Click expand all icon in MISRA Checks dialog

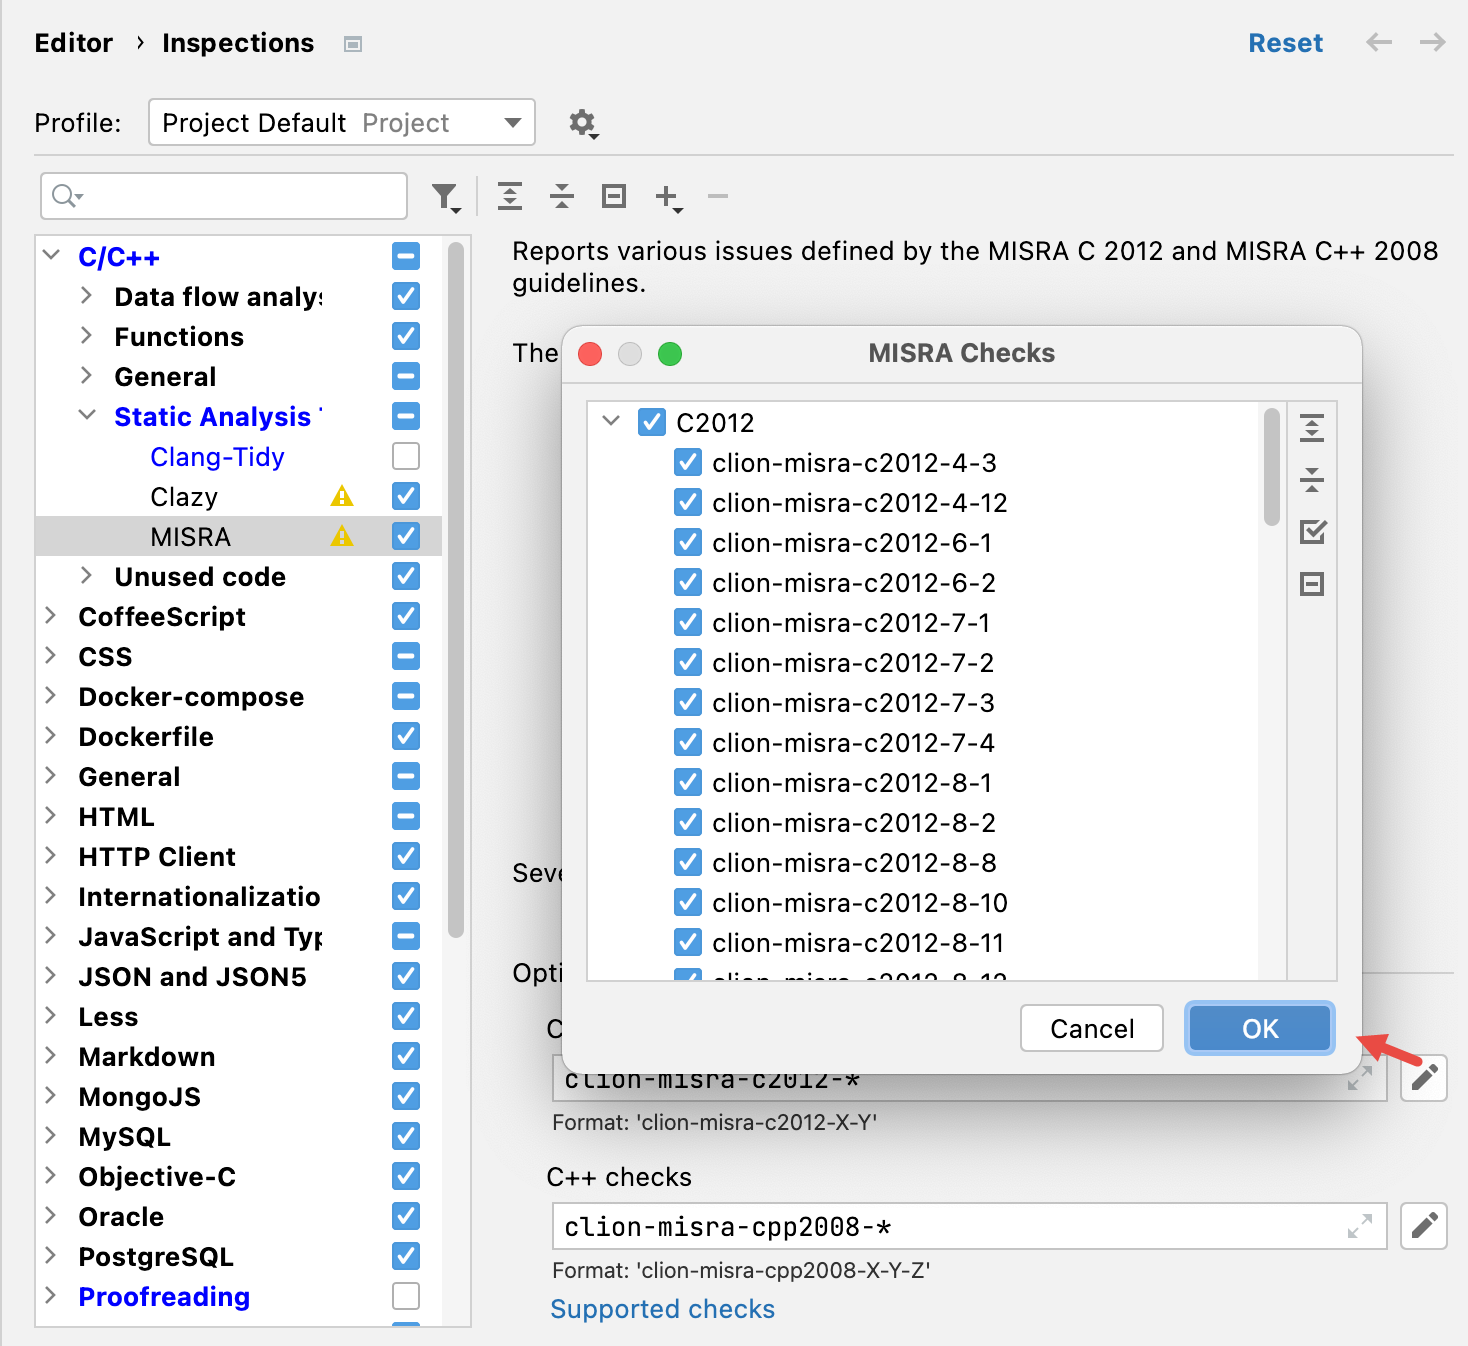1312,428
